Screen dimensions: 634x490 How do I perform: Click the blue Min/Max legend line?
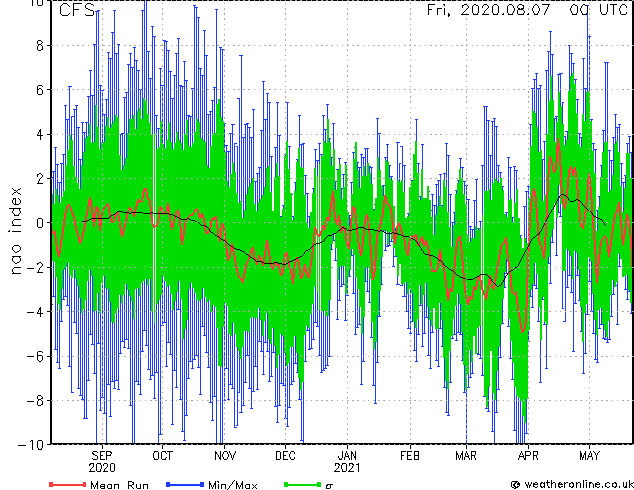coord(185,484)
